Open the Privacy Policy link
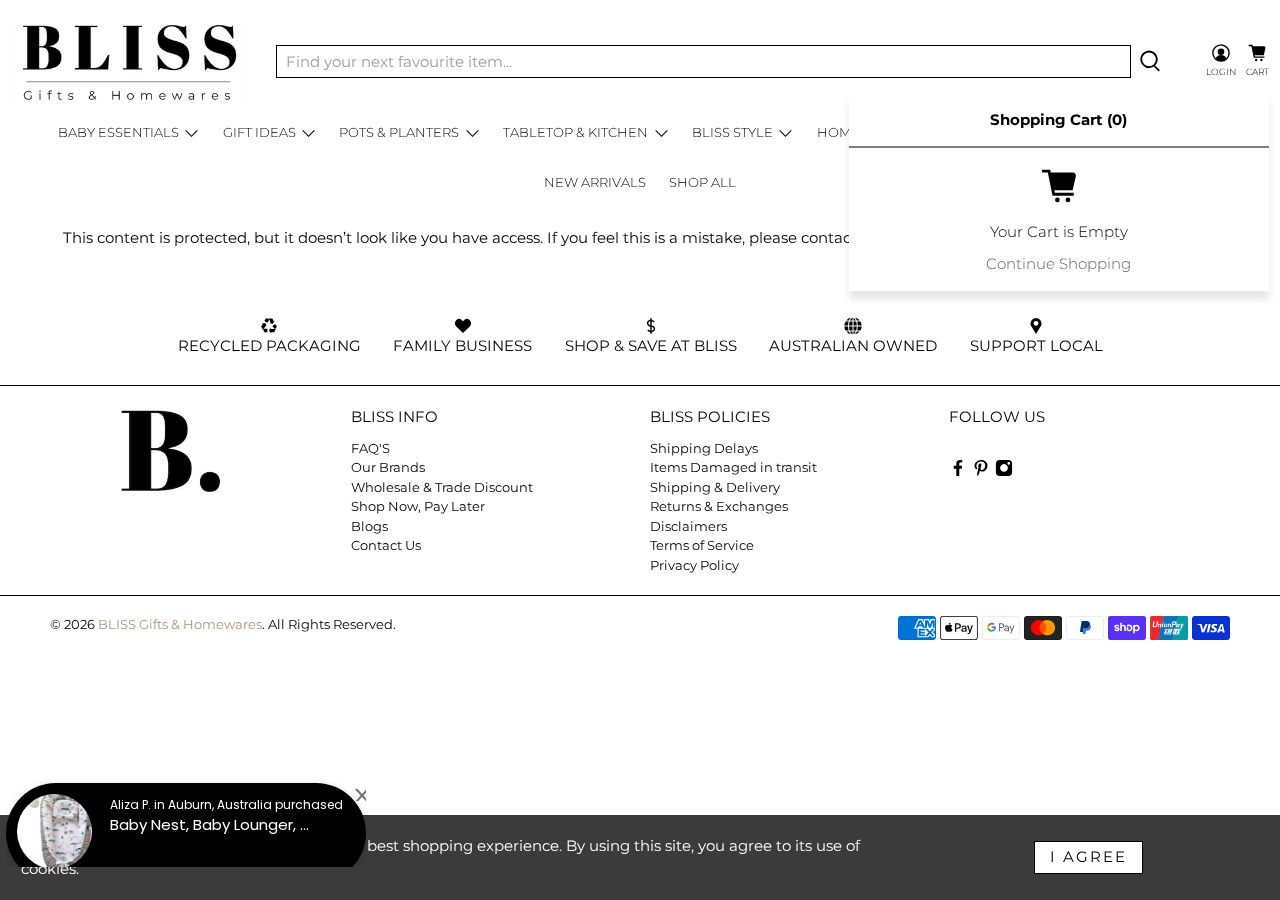Image resolution: width=1280 pixels, height=900 pixels. (694, 565)
